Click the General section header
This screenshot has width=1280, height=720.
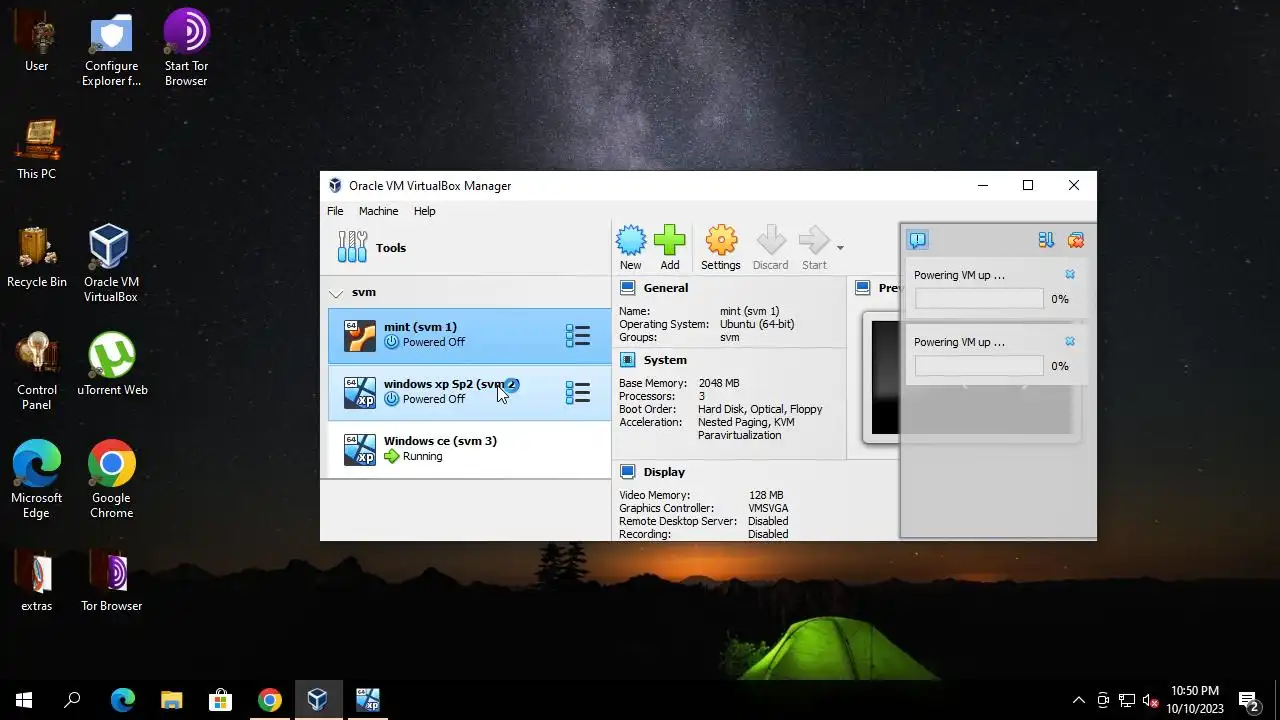[x=666, y=288]
